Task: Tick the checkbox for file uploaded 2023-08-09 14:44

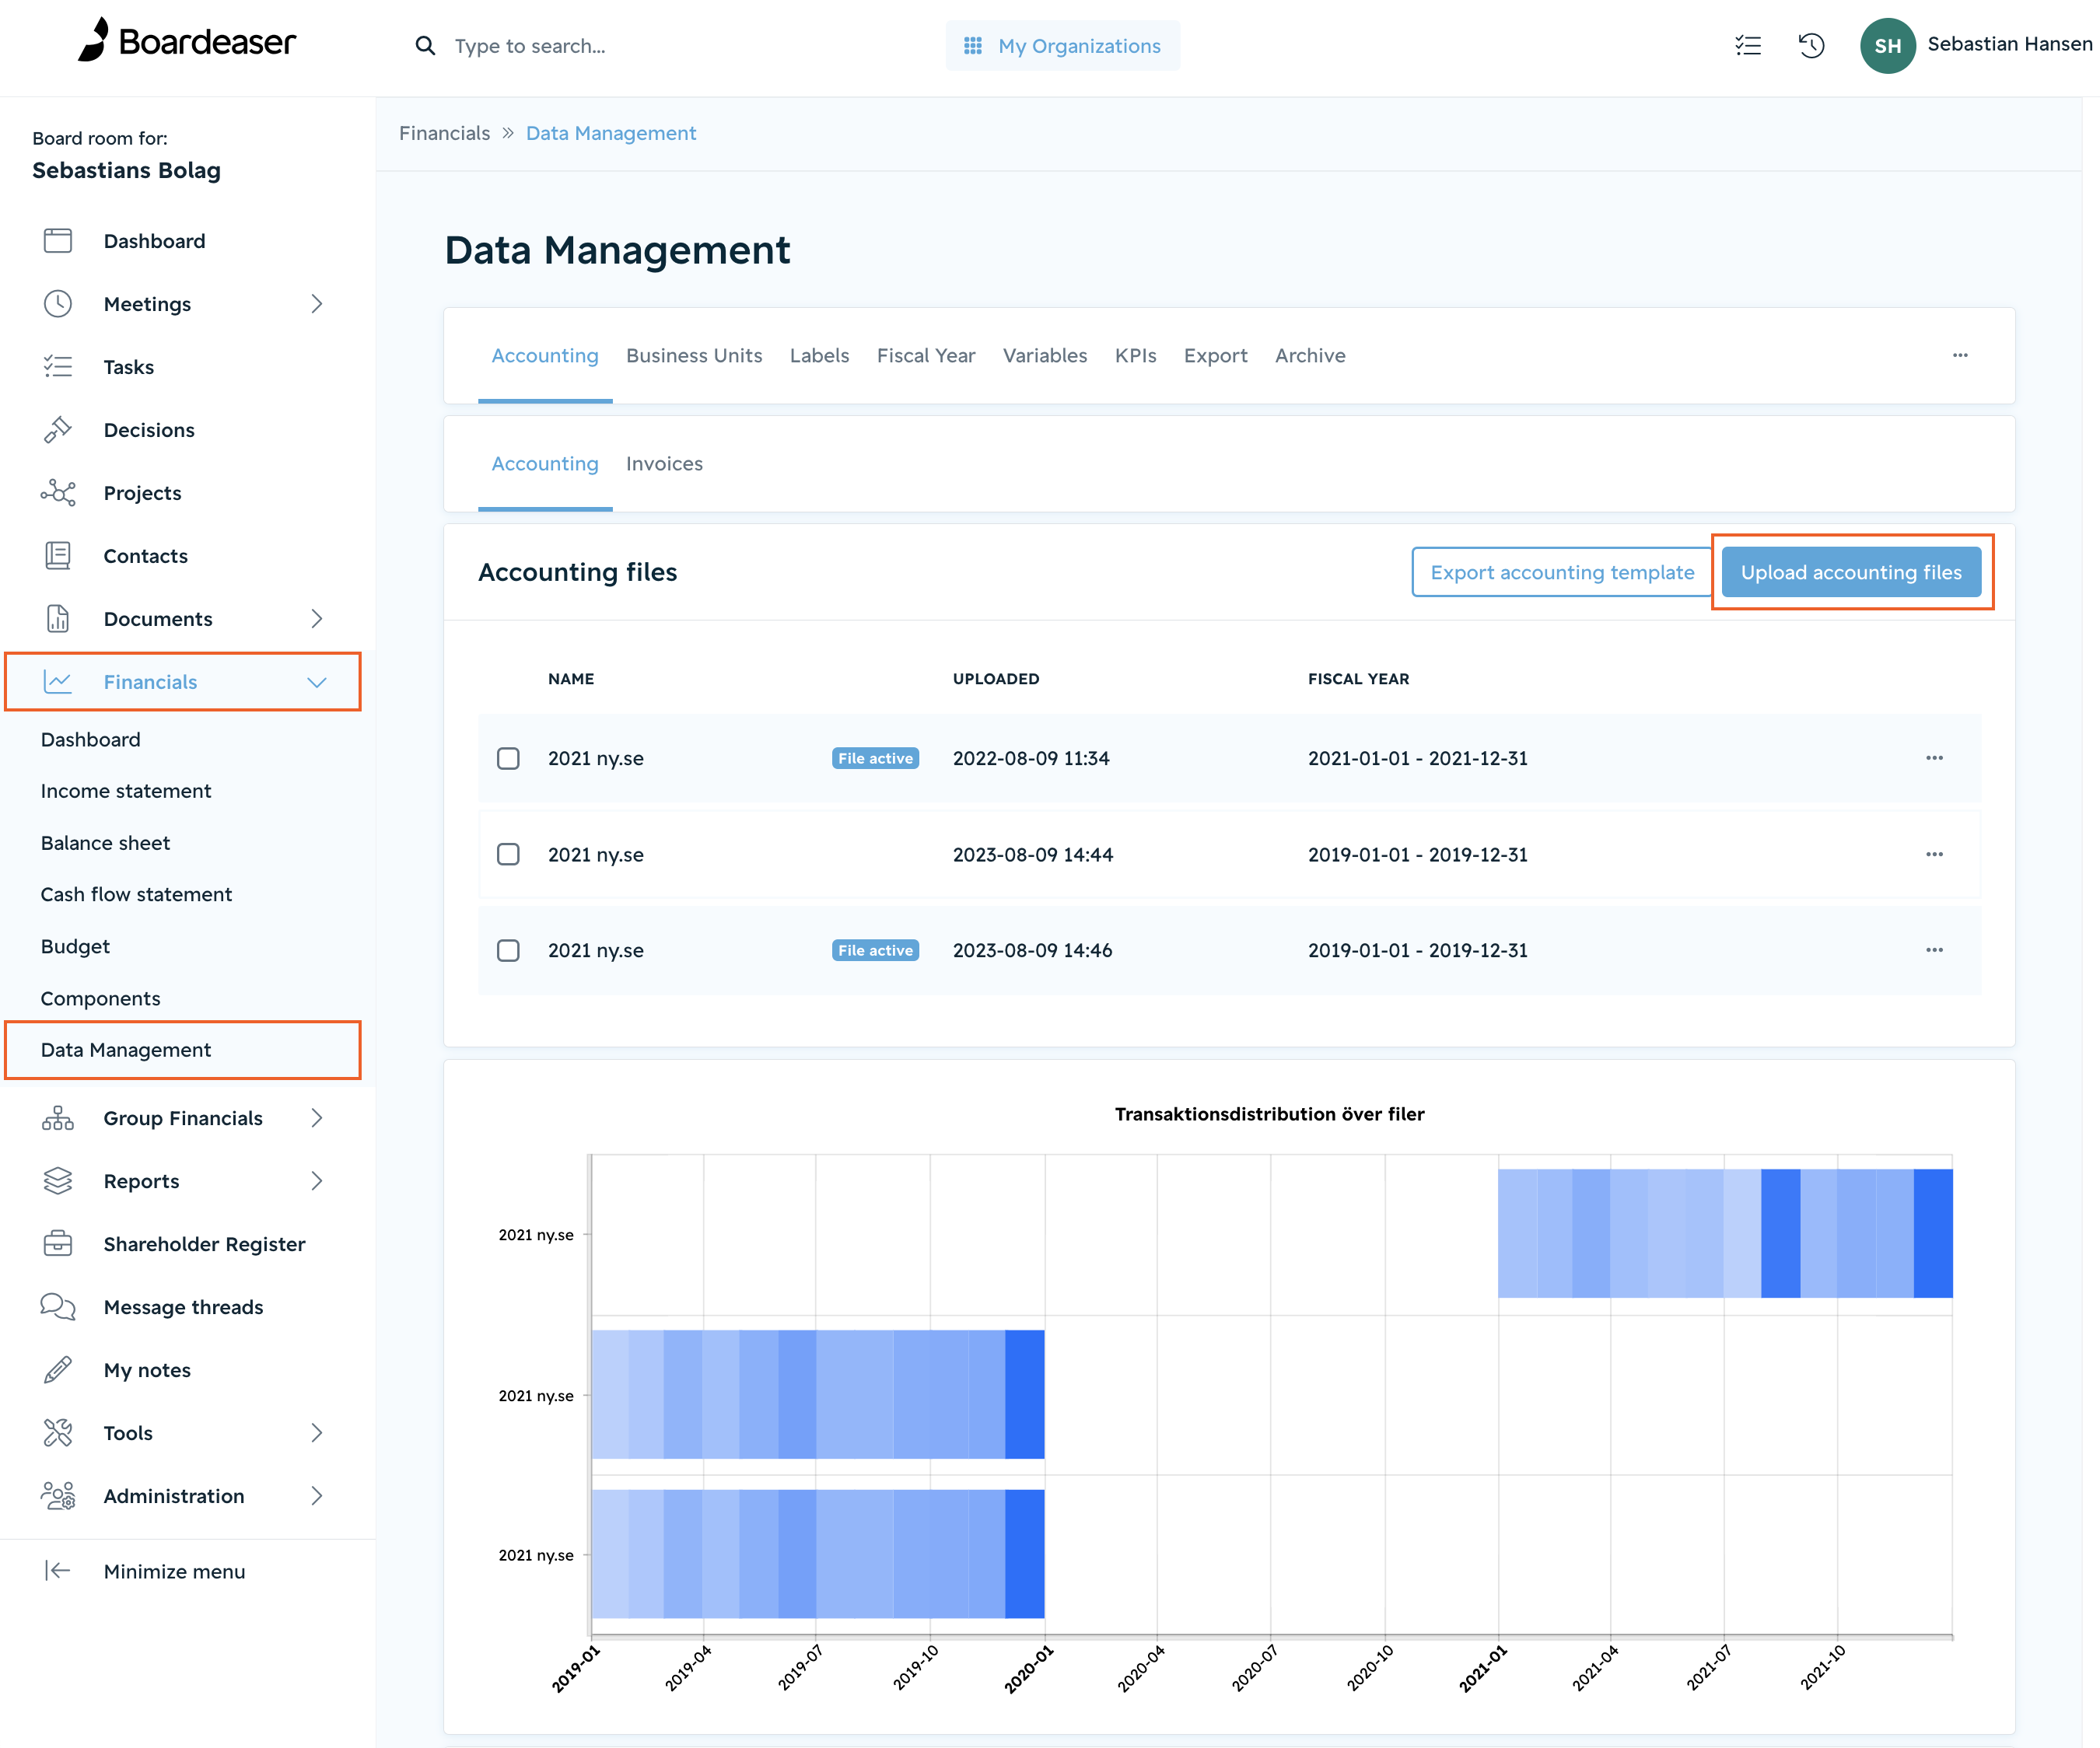Action: tap(508, 854)
